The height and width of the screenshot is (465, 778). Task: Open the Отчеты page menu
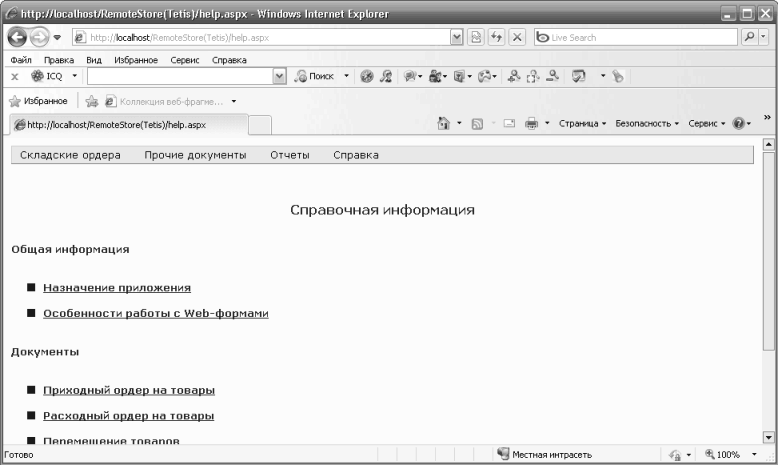tap(290, 155)
